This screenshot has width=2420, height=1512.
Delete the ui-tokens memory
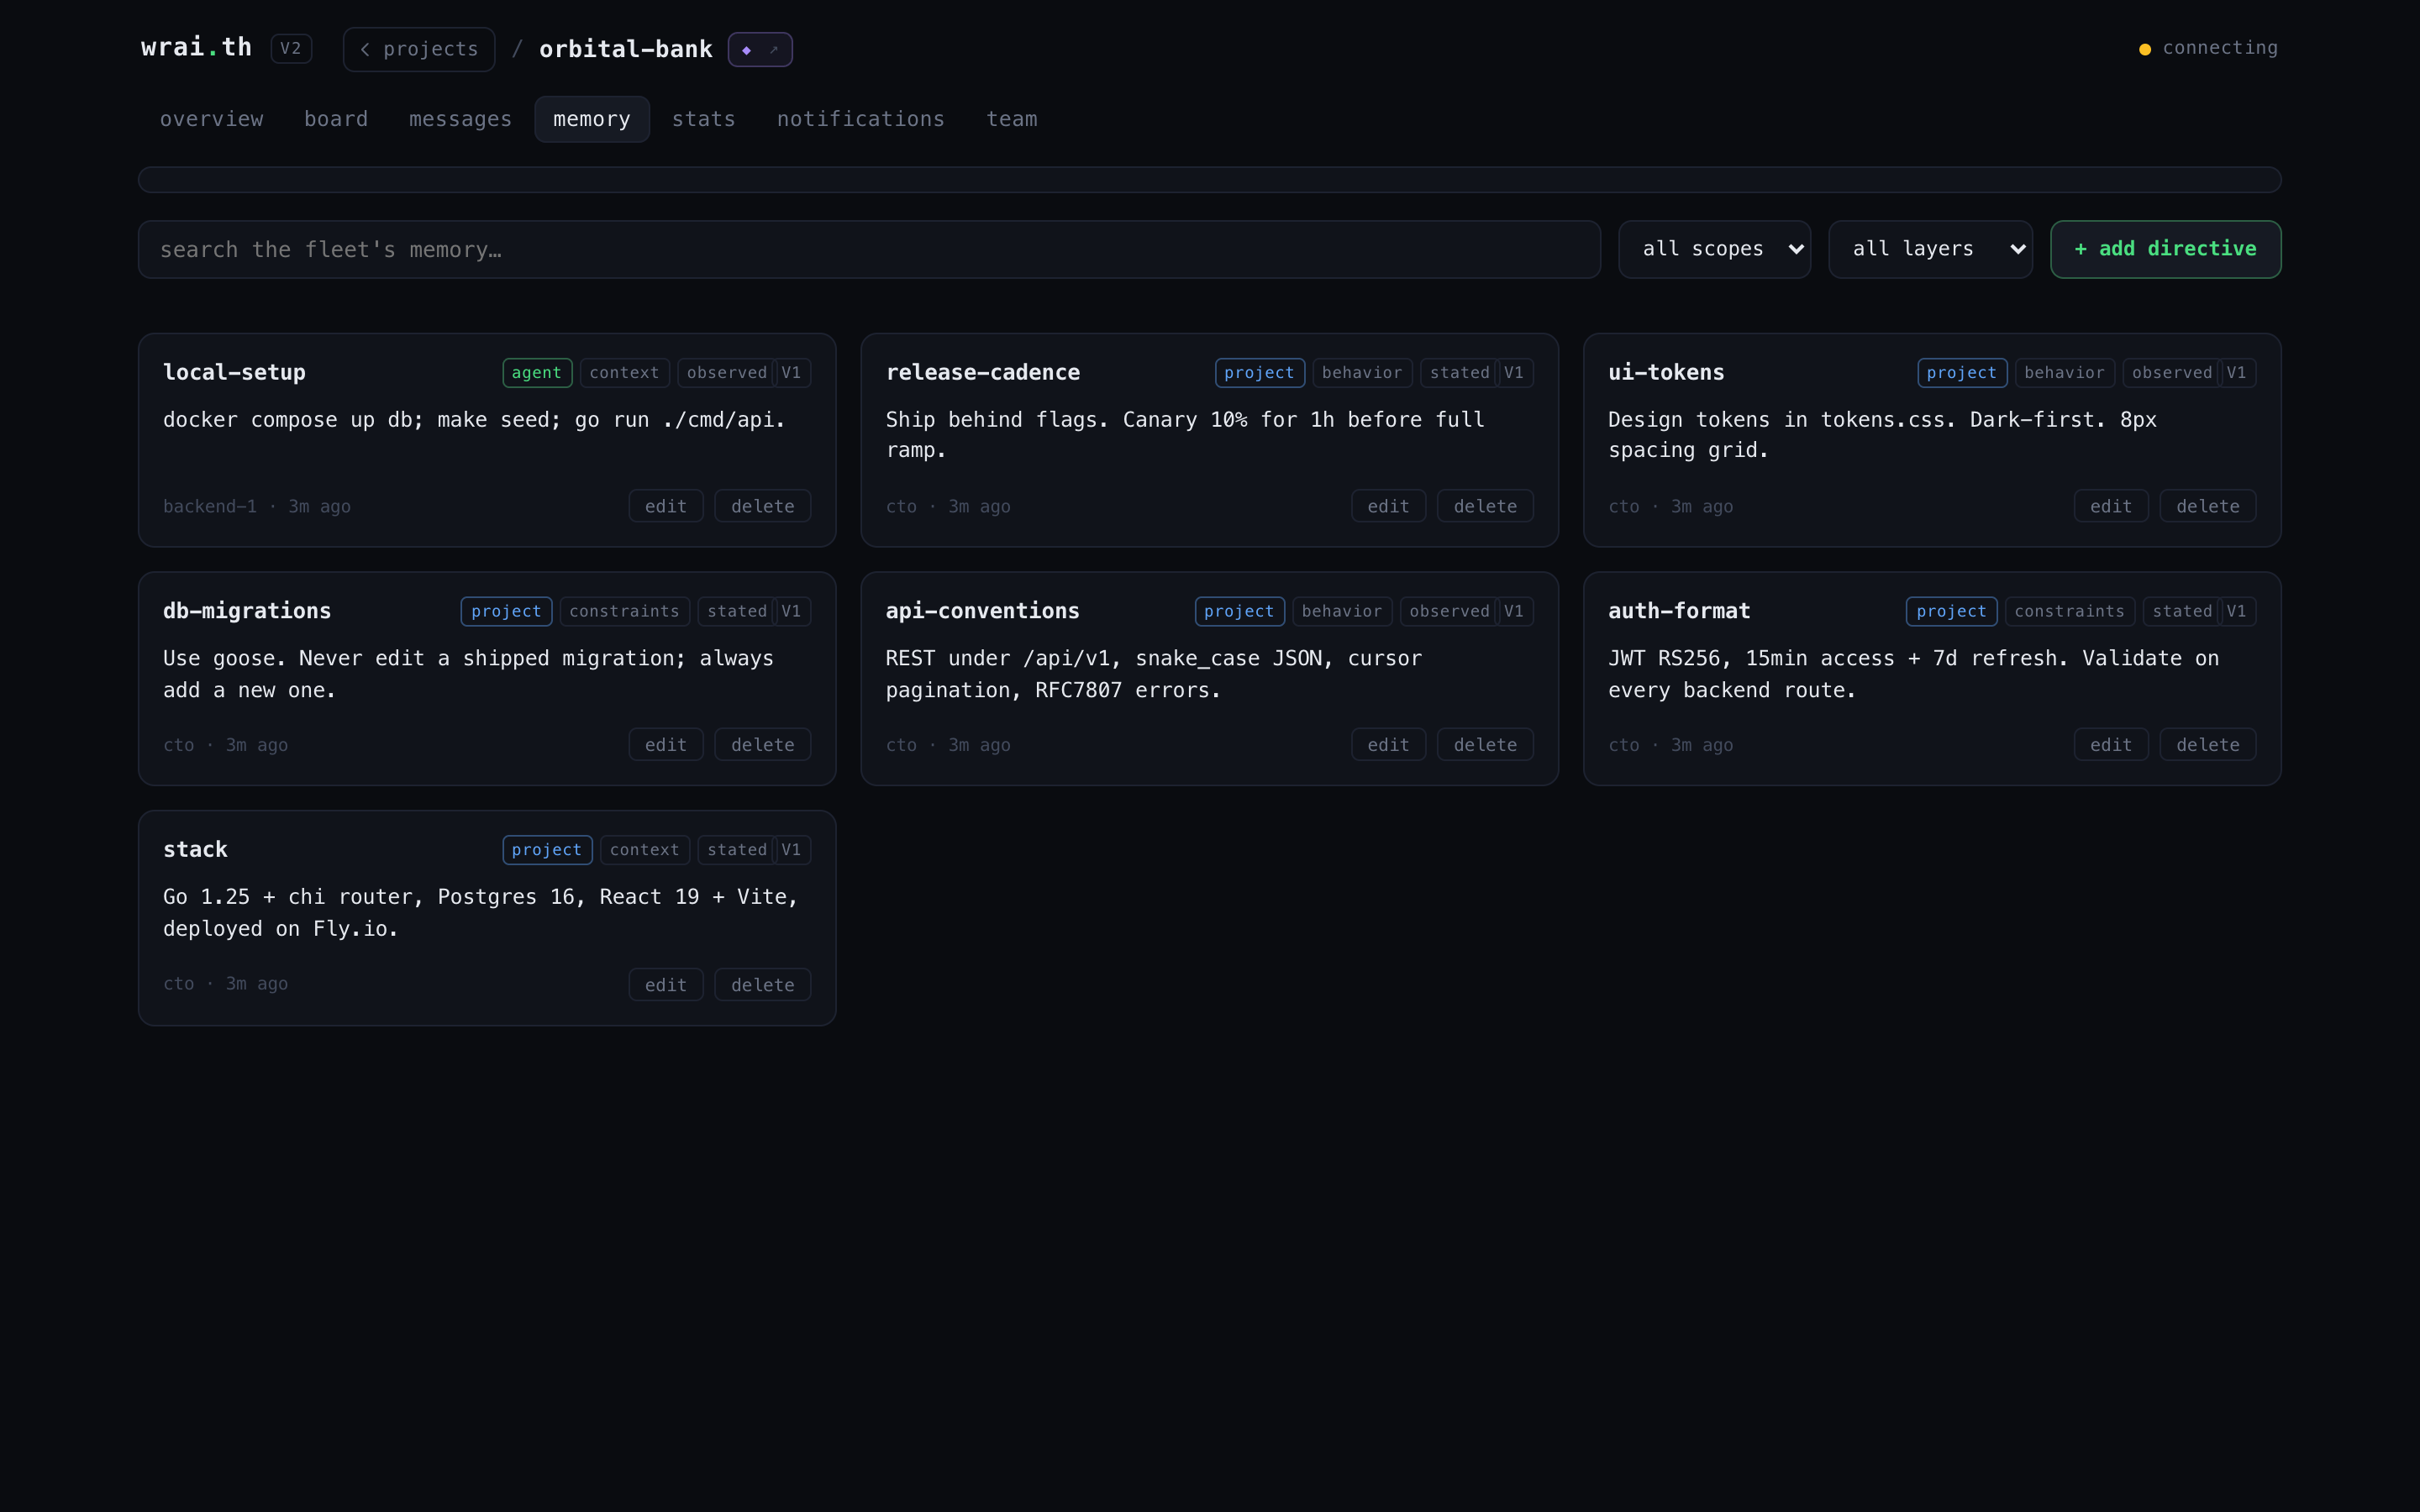click(2208, 506)
